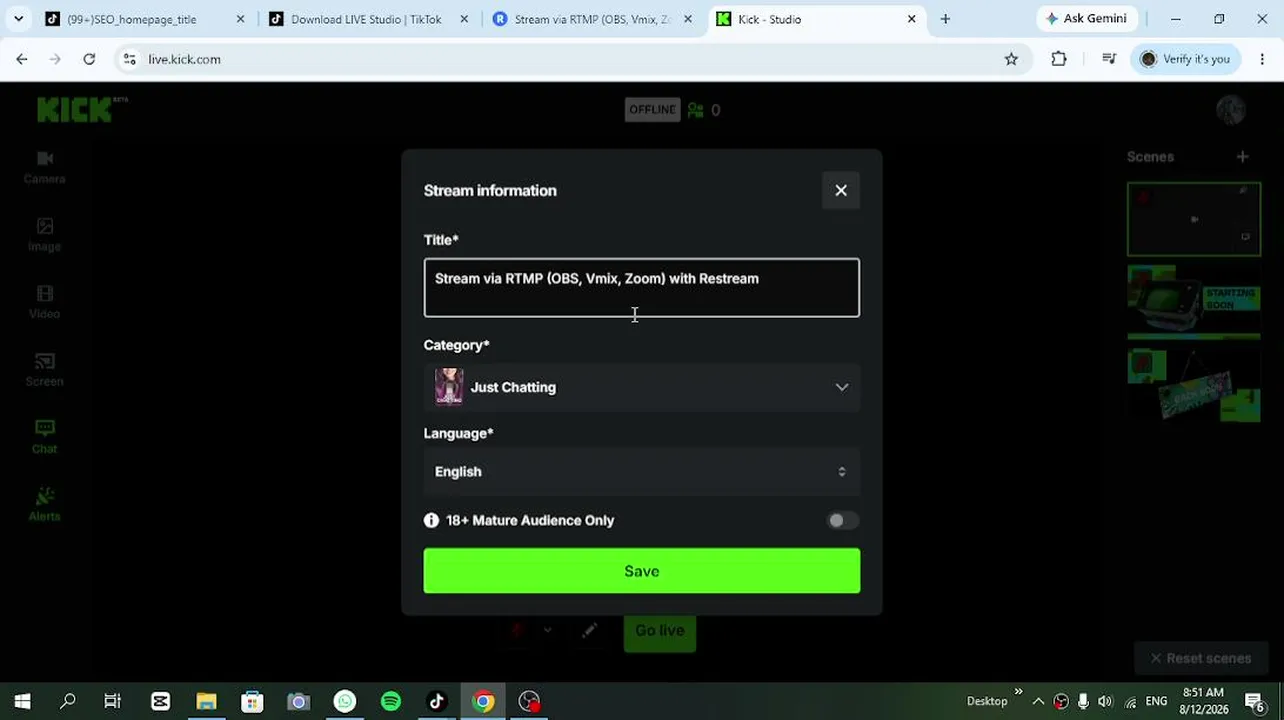The image size is (1284, 720).
Task: Click the Verify it's you profile button
Action: click(x=1185, y=59)
